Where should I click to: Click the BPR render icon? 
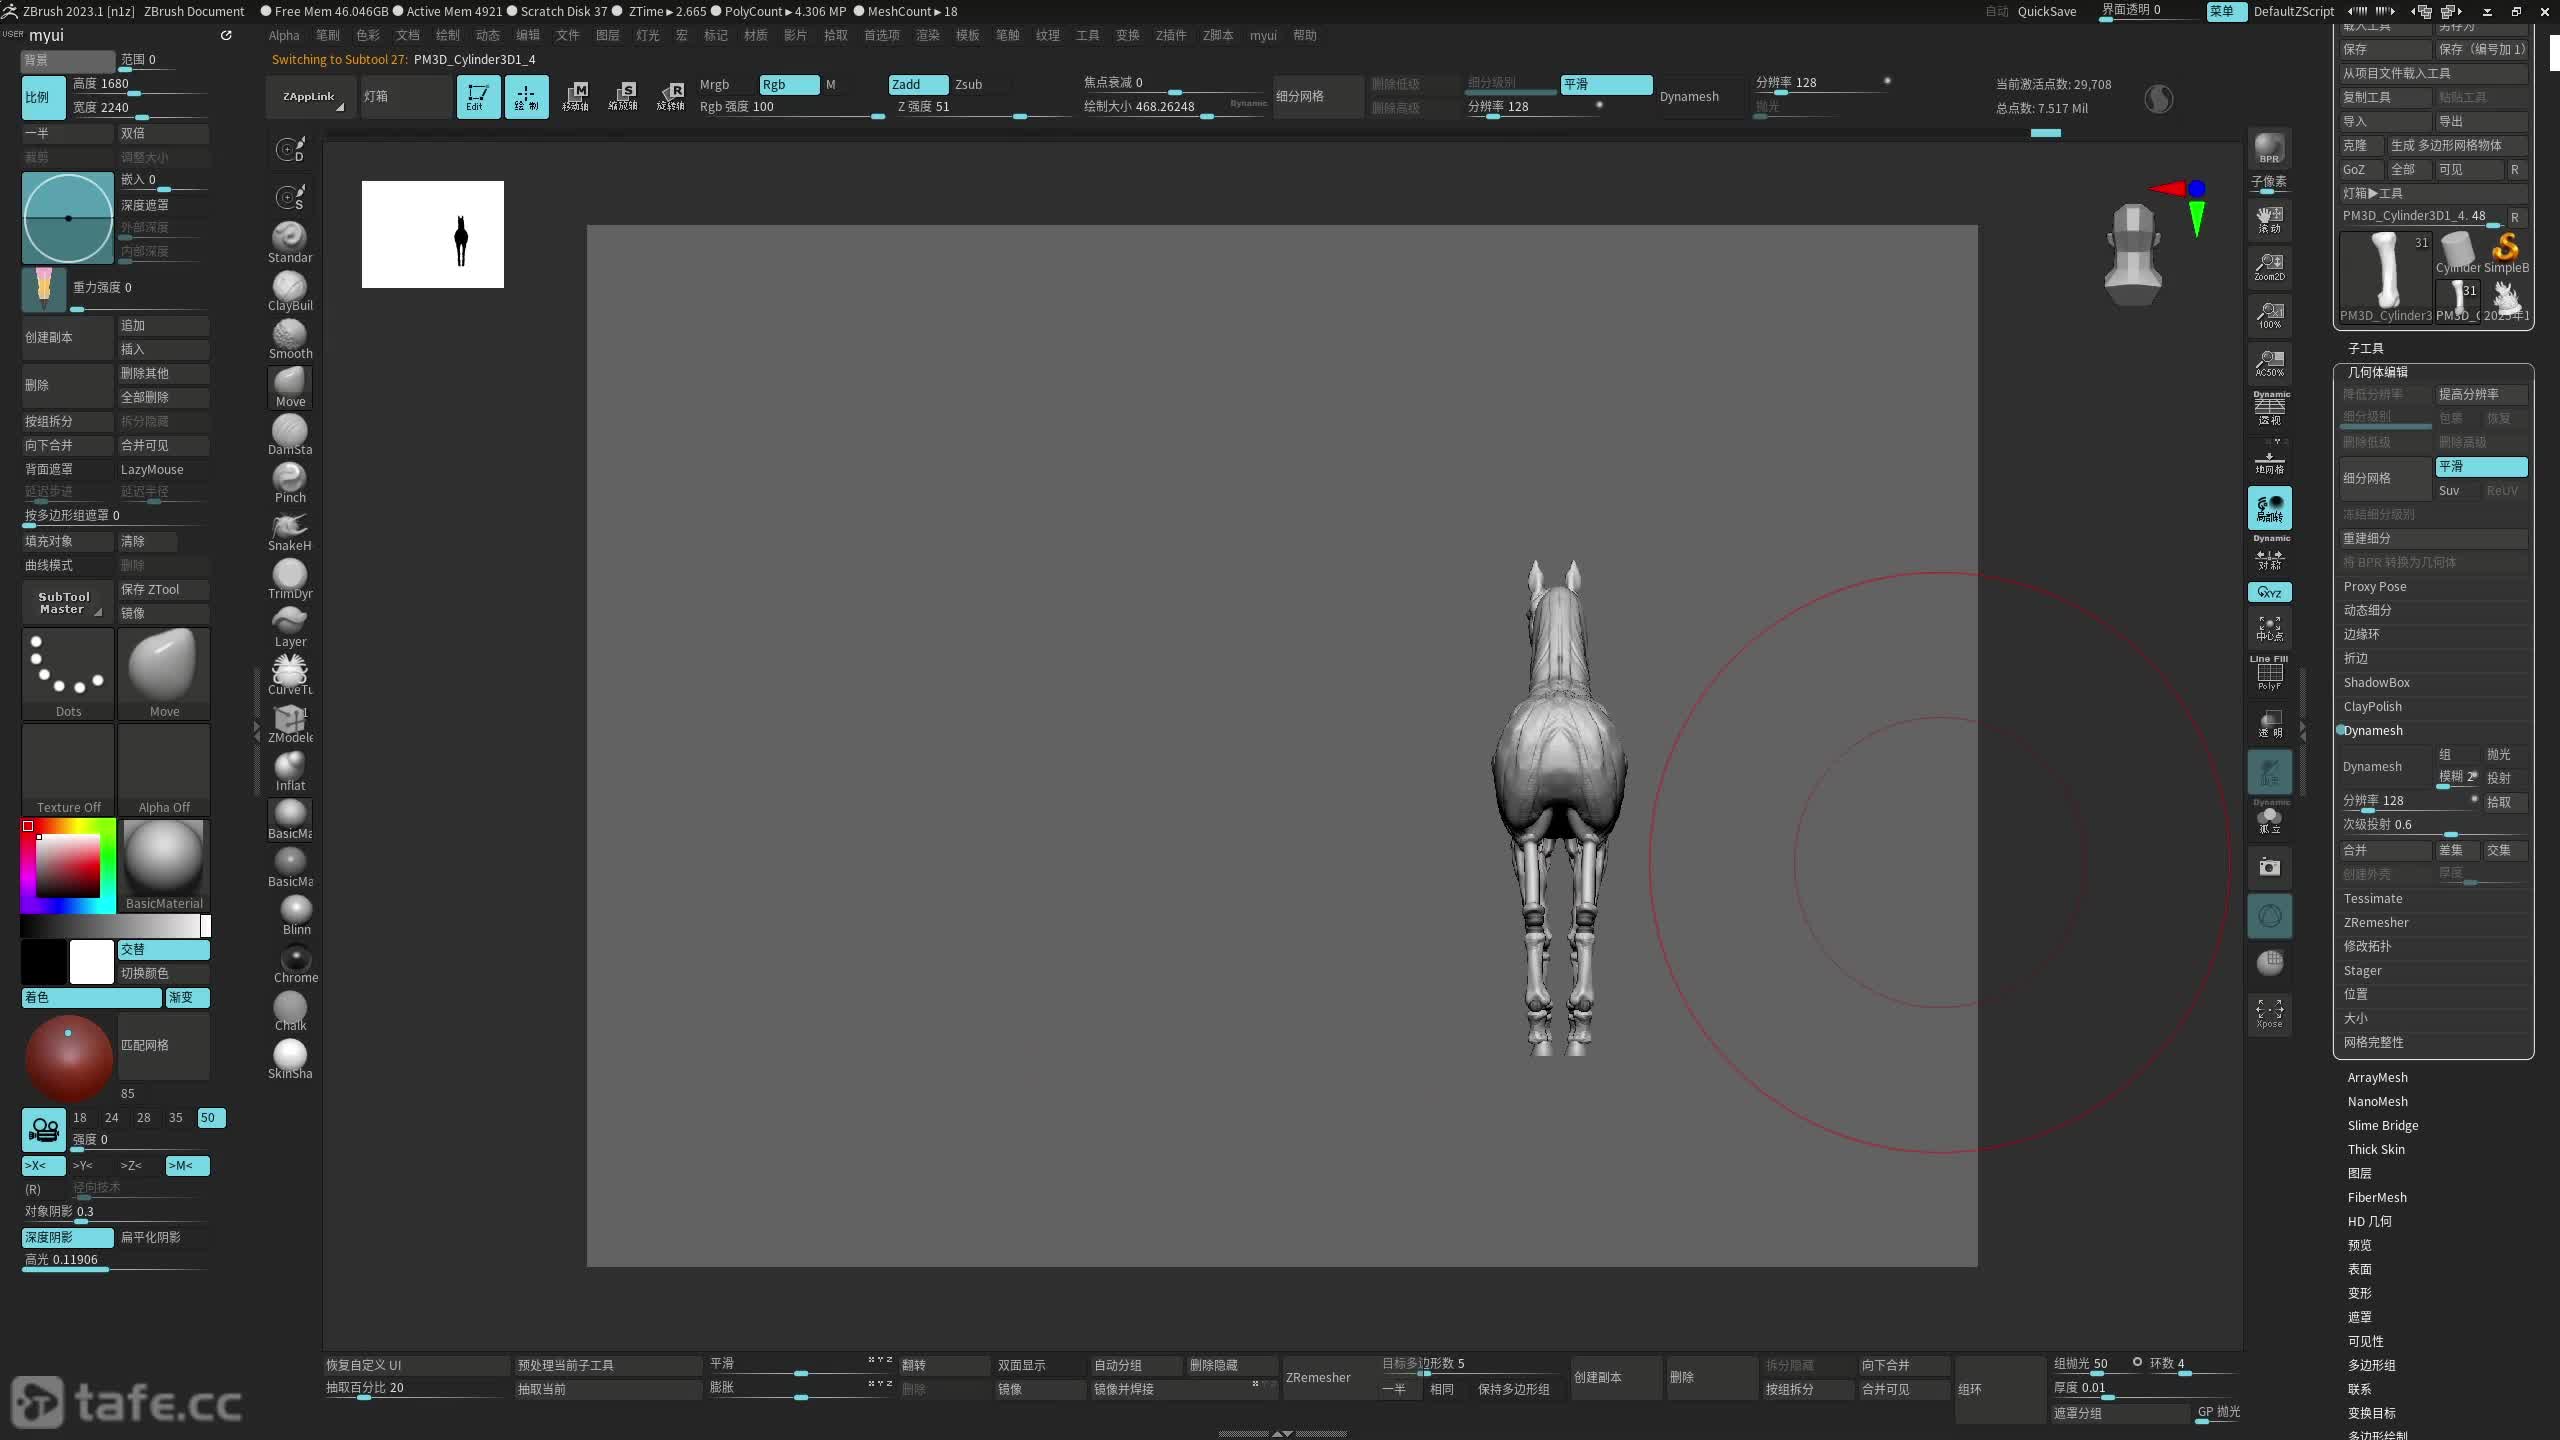pos(2269,148)
